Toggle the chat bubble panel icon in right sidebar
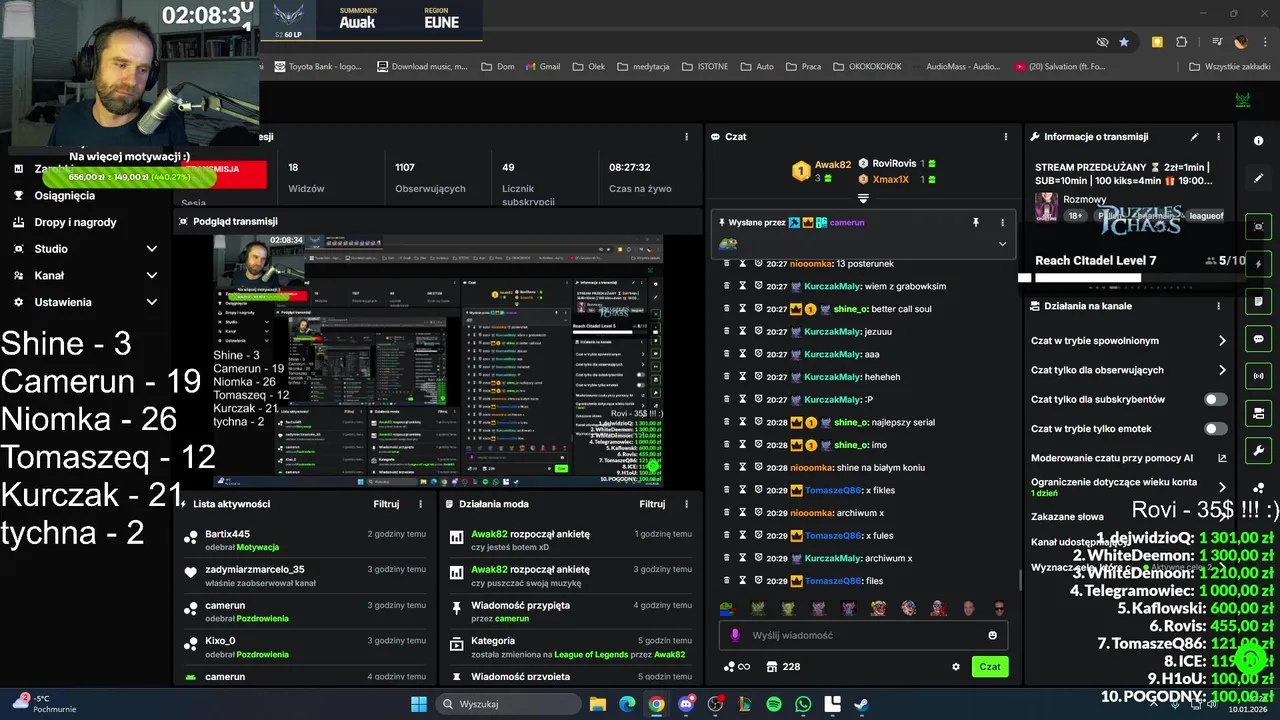This screenshot has height=720, width=1280. [x=1258, y=339]
